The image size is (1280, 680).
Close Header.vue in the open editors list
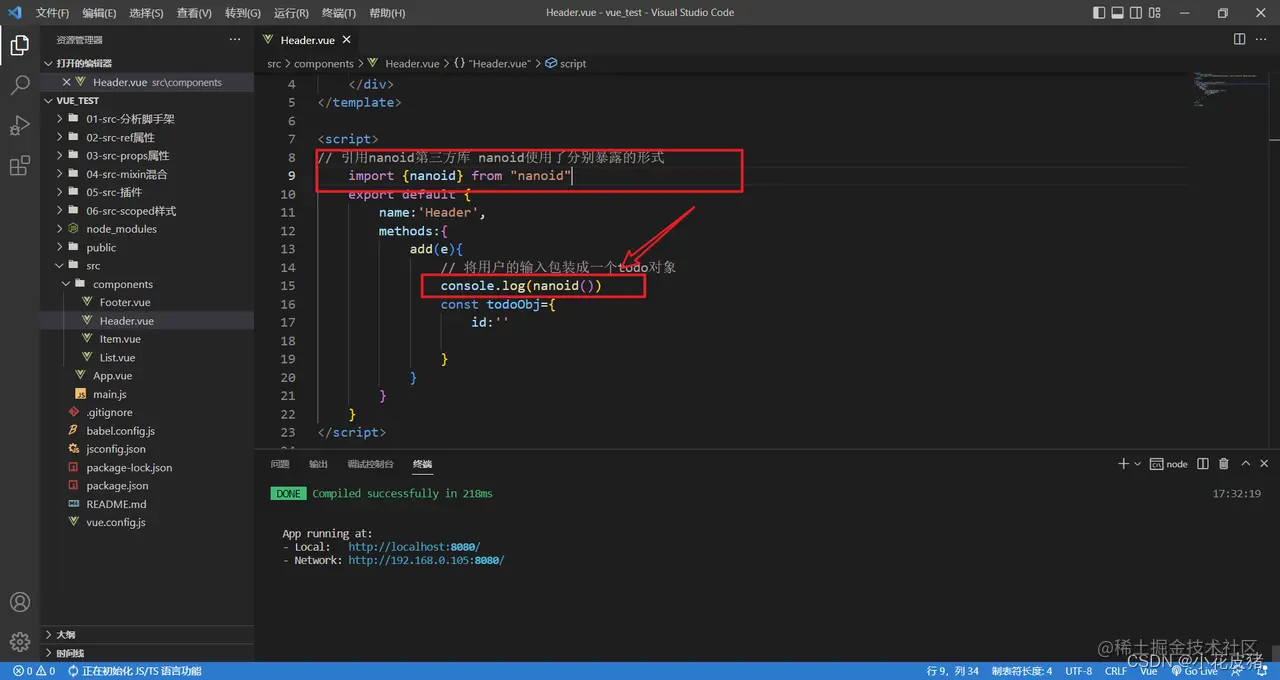67,82
